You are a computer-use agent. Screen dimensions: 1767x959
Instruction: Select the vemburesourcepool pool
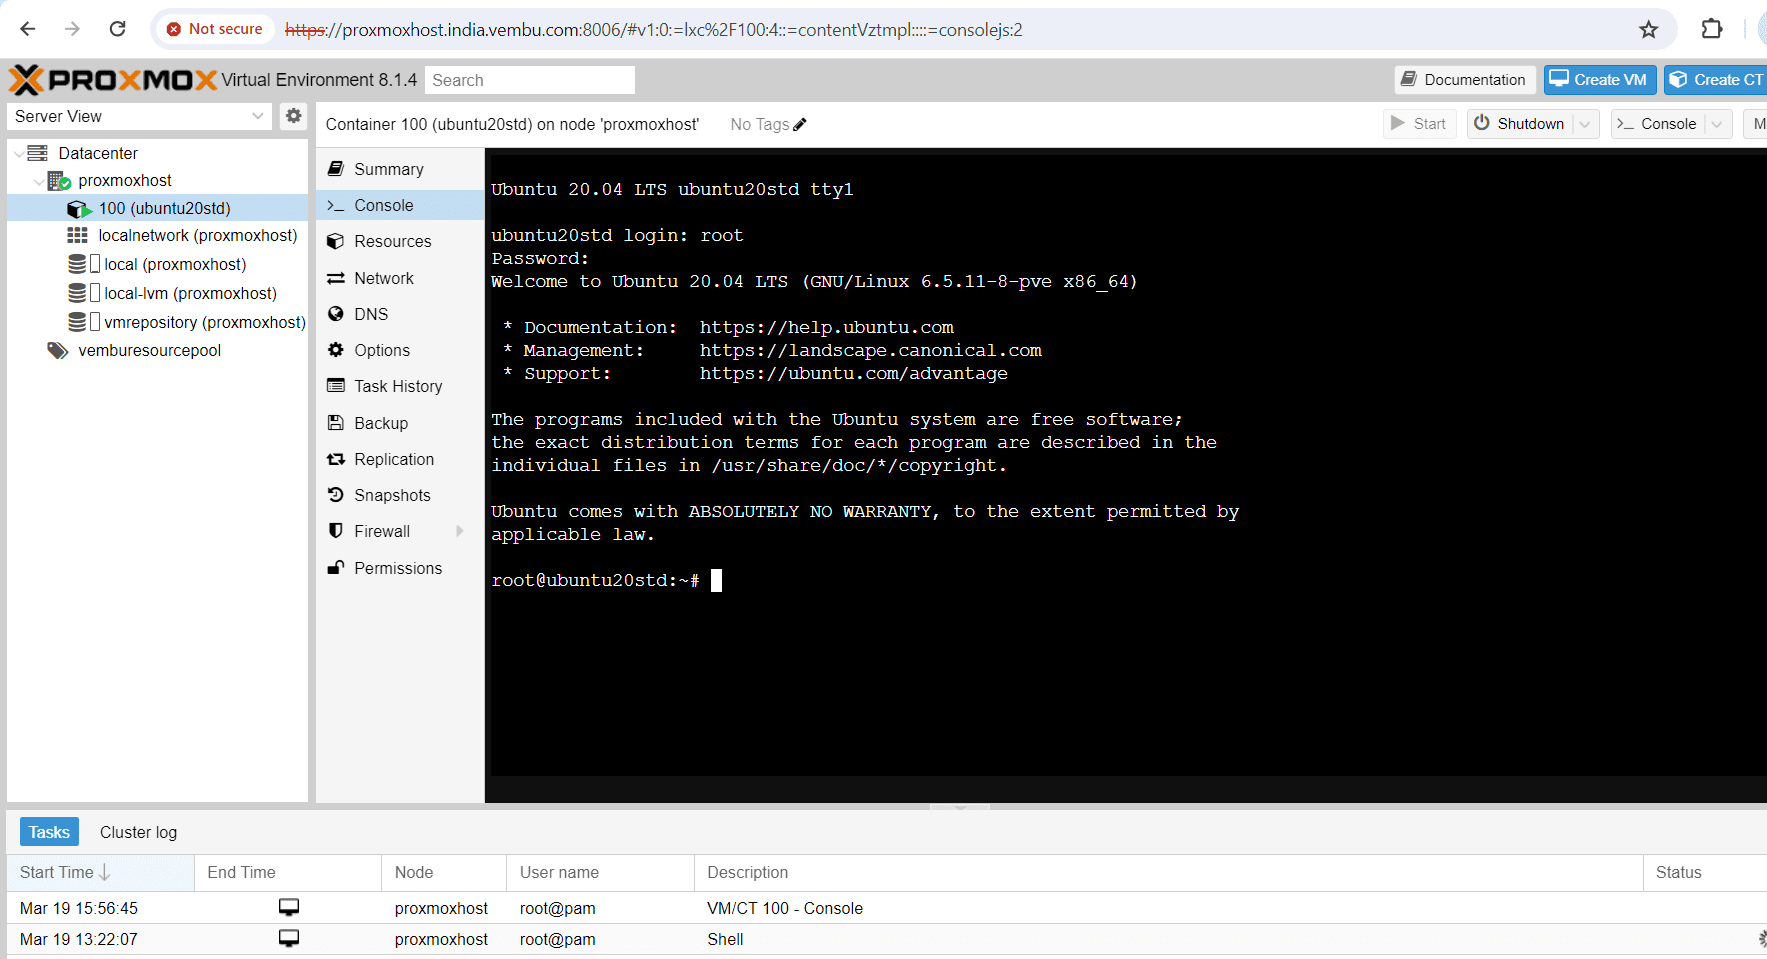[x=149, y=350]
